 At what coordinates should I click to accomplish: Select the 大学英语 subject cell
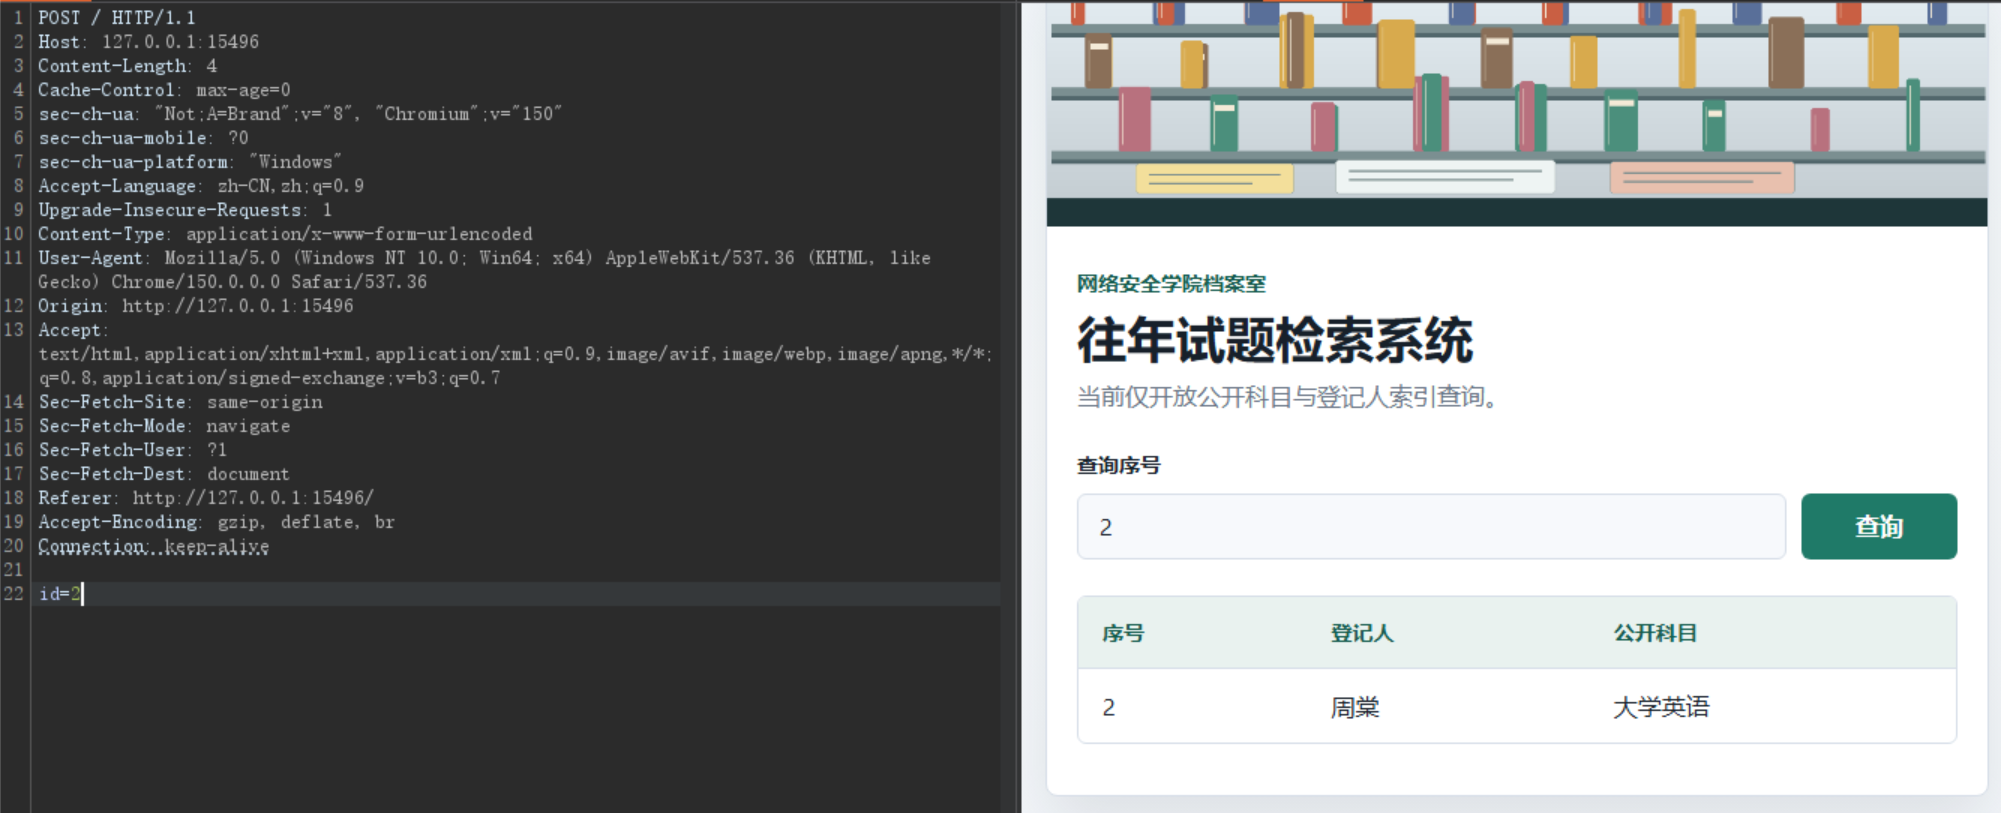click(x=1661, y=707)
